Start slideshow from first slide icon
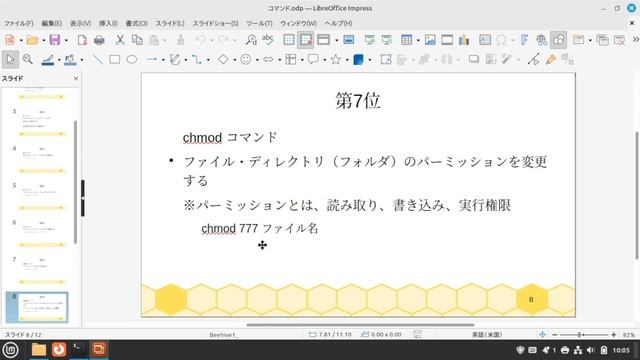Screen dimensions: 640x360 coord(370,40)
